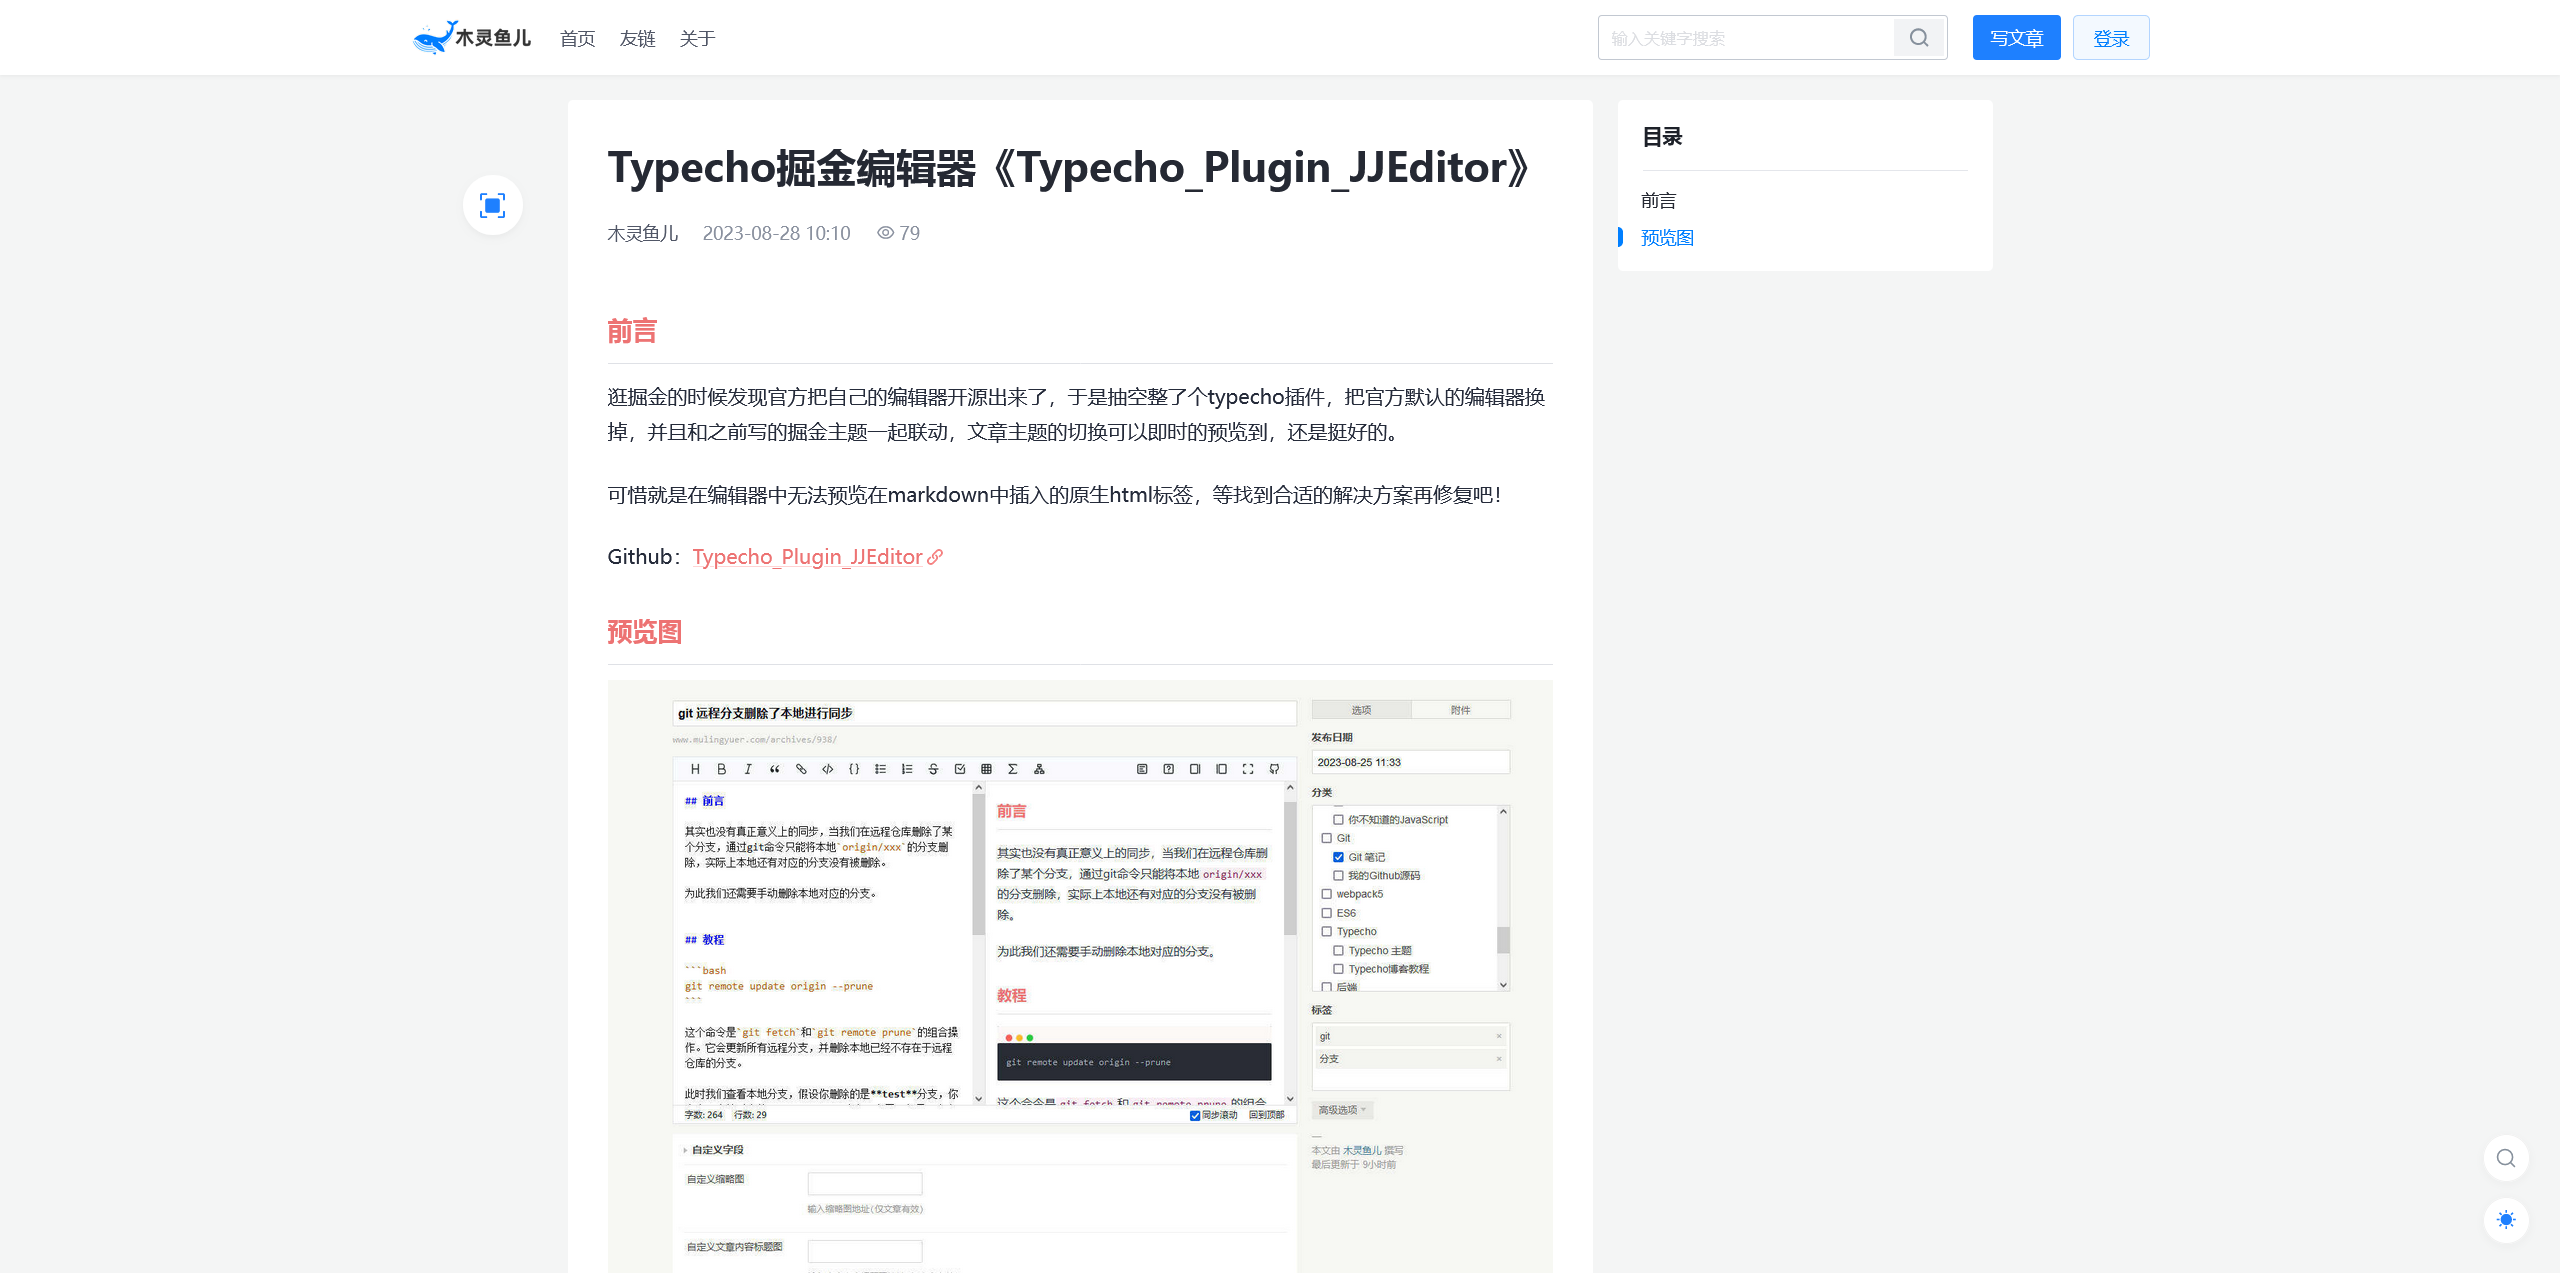Click the table icon in editor toolbar
Screen dimensions: 2560x1273
point(986,769)
